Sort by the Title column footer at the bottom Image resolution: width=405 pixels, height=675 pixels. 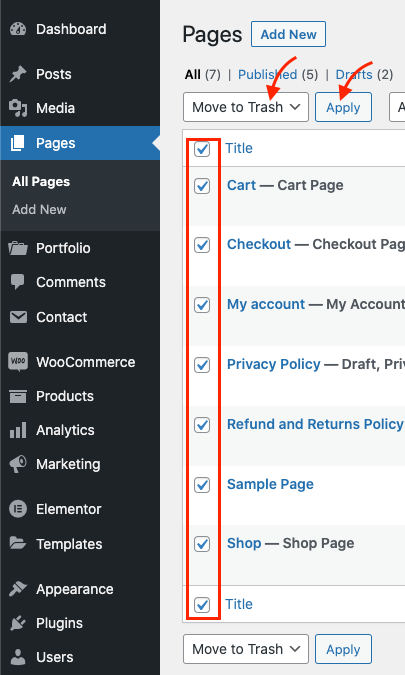click(239, 604)
